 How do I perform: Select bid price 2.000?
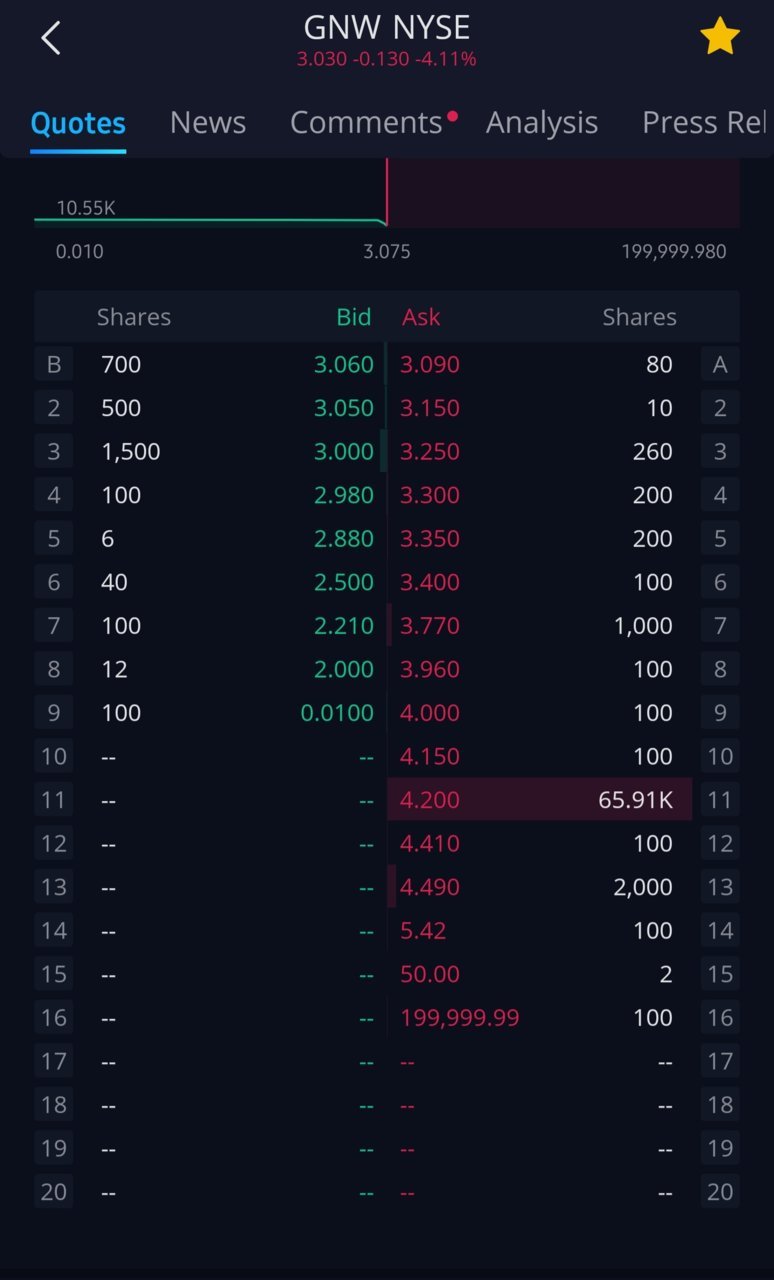click(343, 669)
